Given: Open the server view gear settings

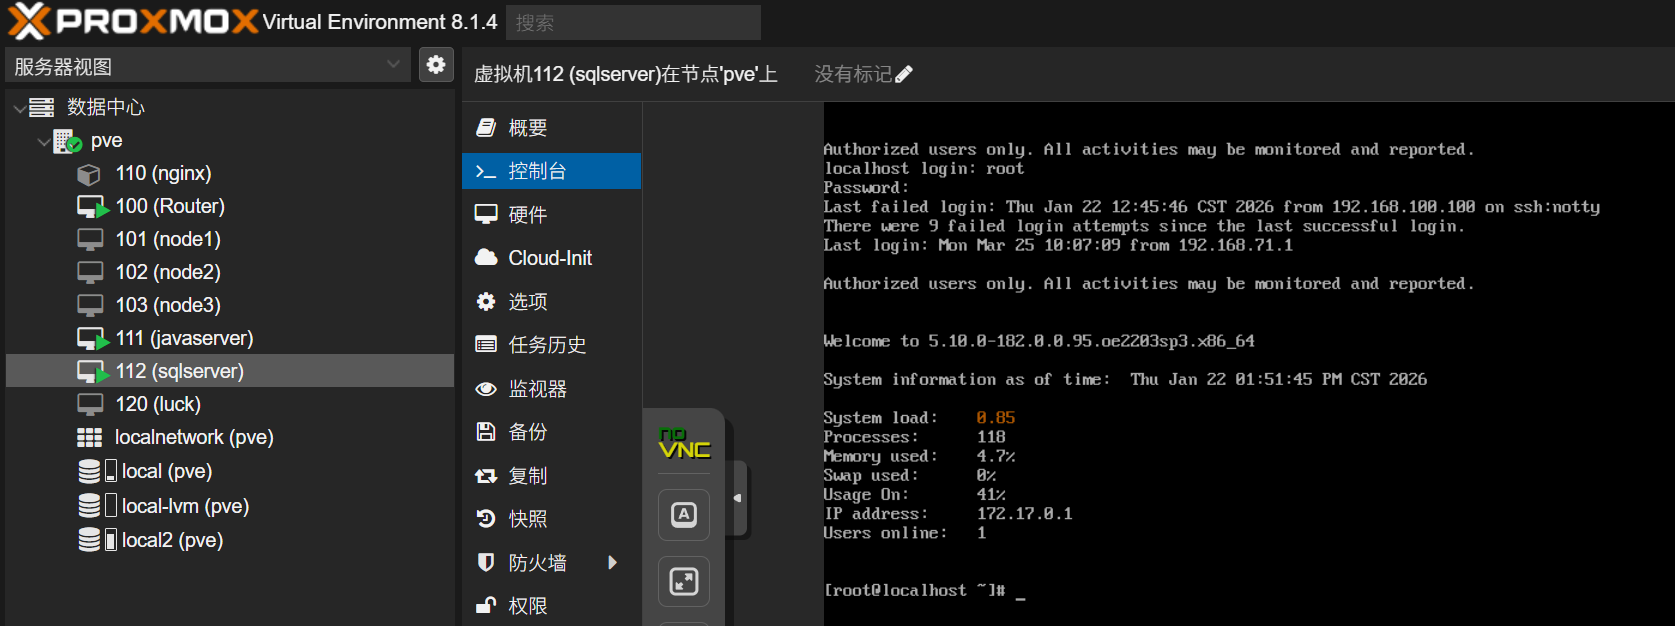Looking at the screenshot, I should [x=436, y=65].
